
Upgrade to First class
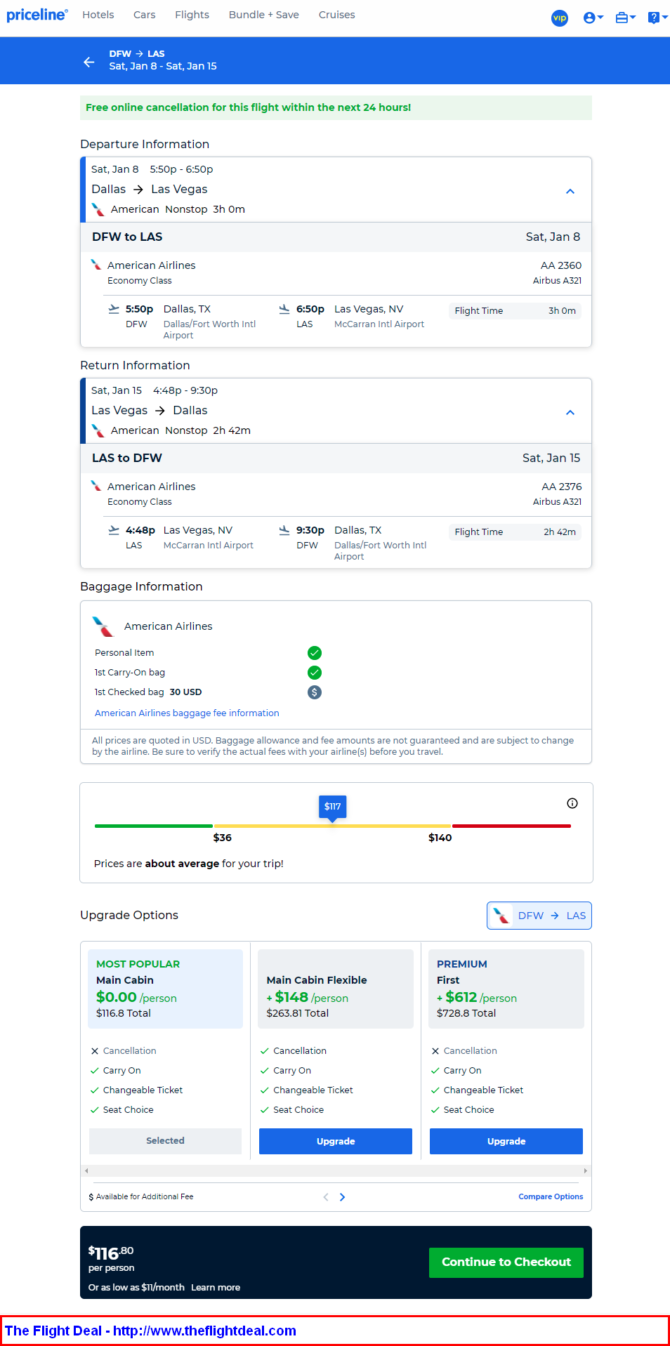tap(506, 1141)
